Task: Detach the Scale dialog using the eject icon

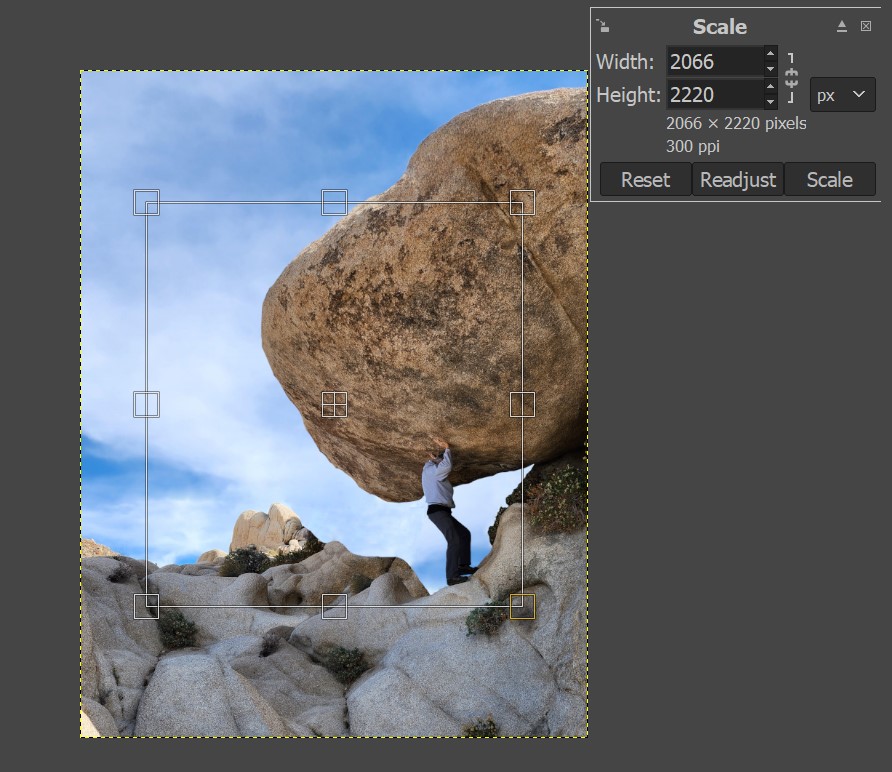Action: [x=842, y=26]
